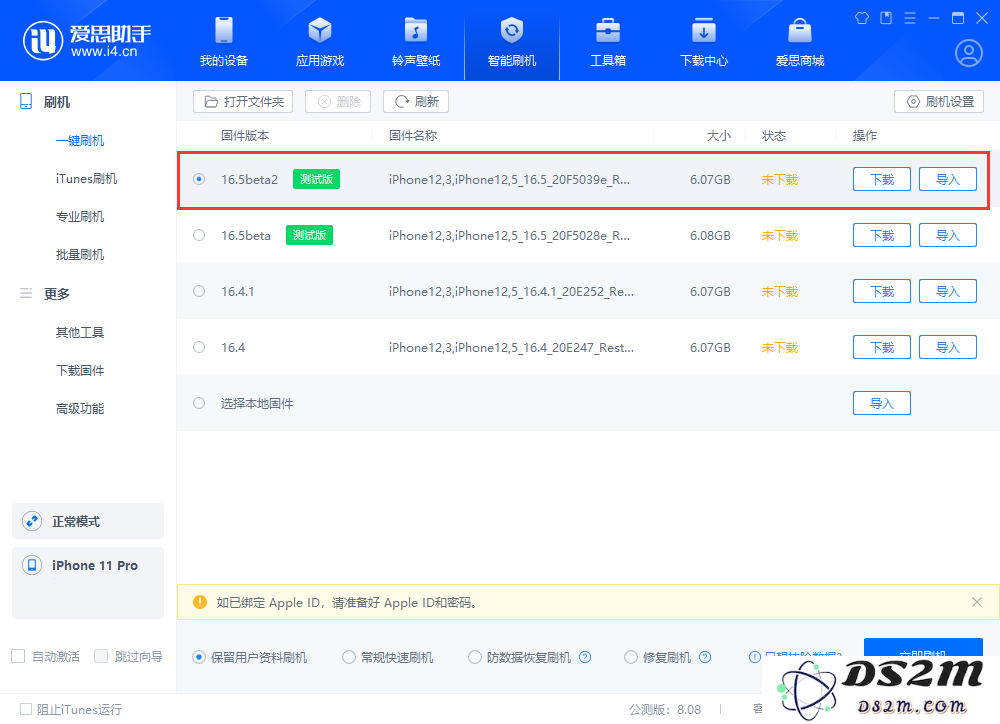Select the 选择本地固件 radio button

tap(199, 403)
